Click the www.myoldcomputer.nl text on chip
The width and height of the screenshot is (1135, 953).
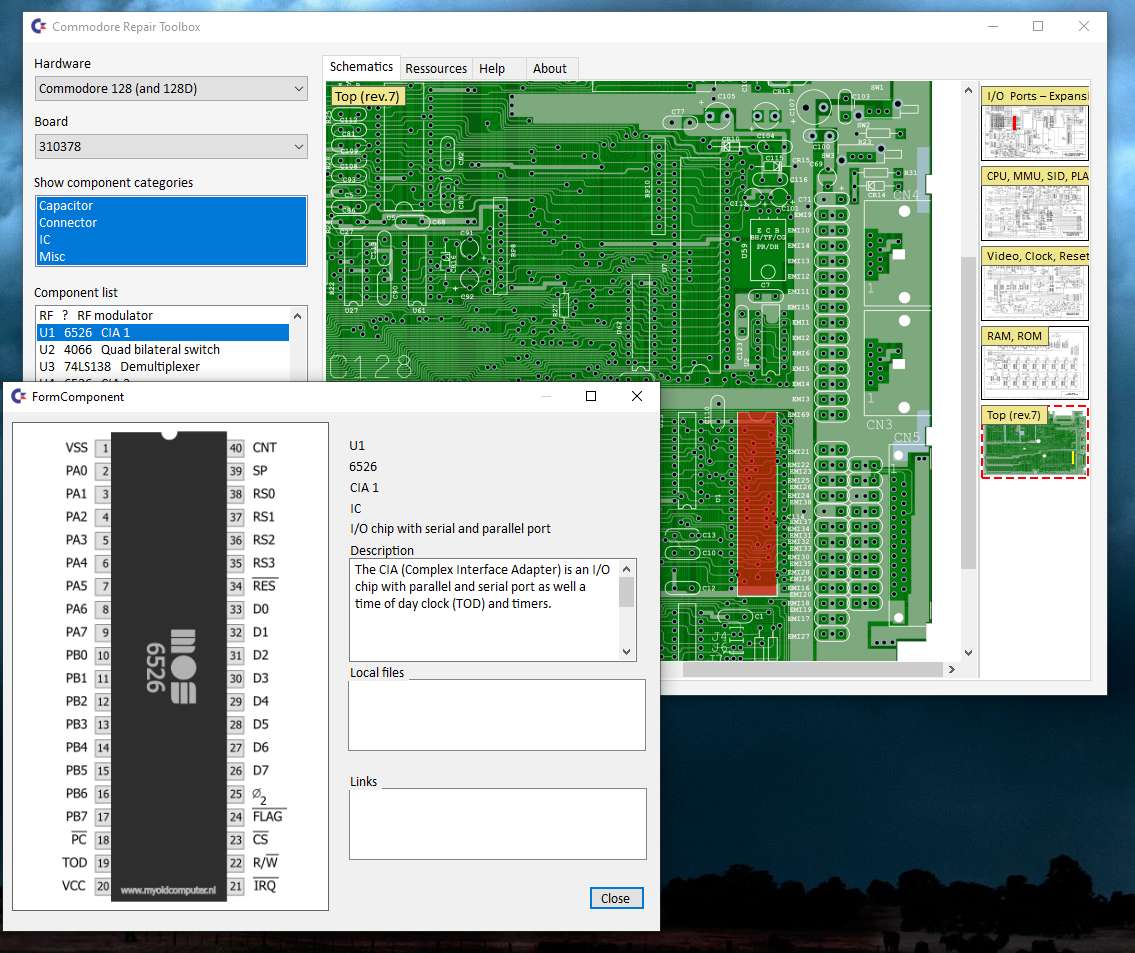(168, 890)
